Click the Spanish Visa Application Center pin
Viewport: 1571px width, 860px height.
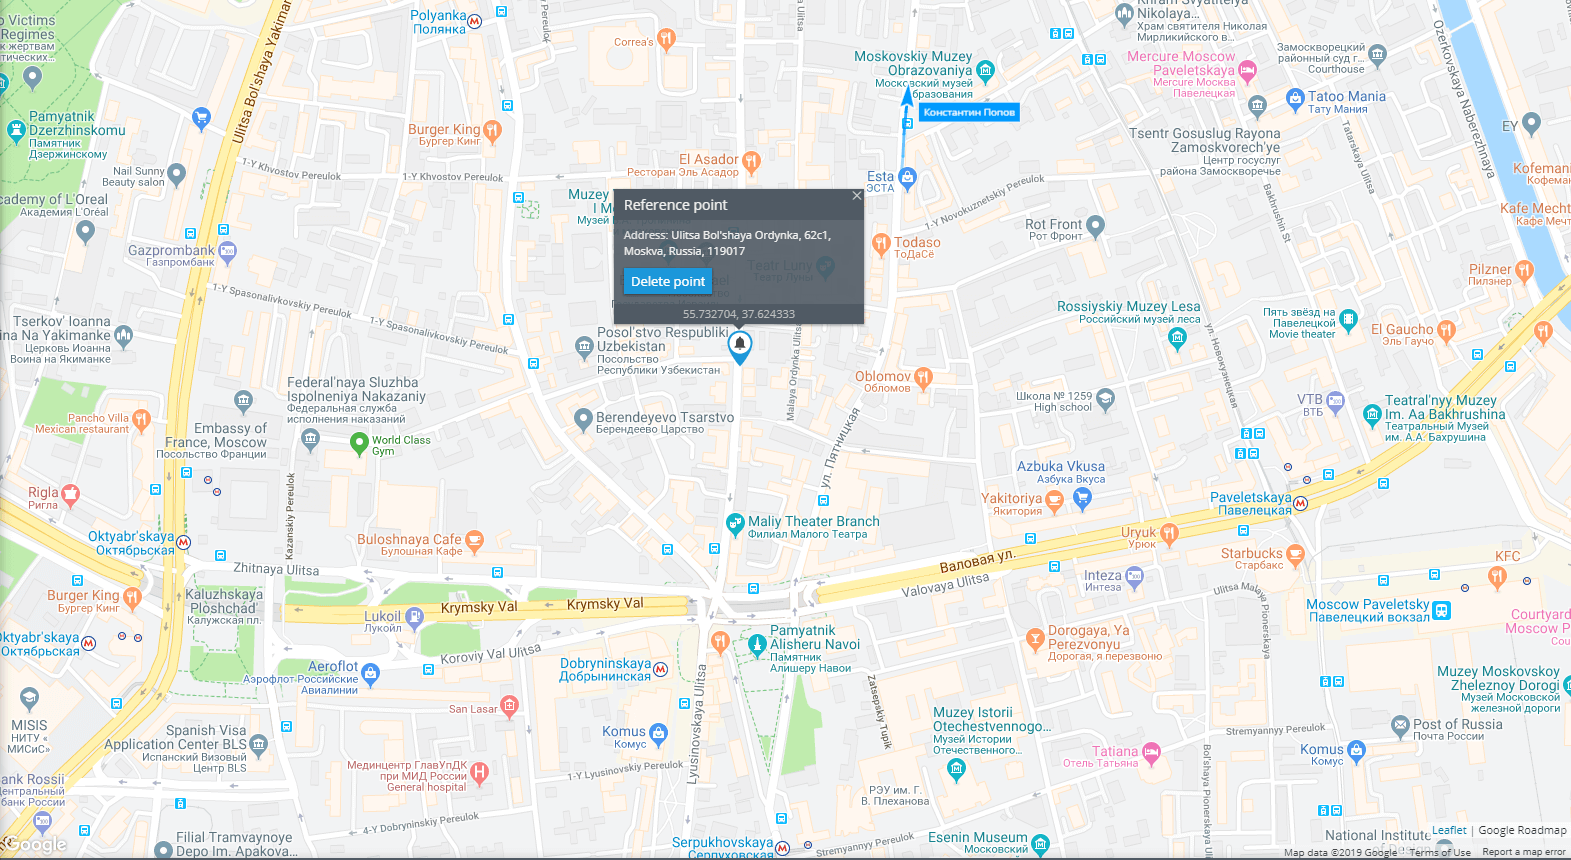click(259, 744)
